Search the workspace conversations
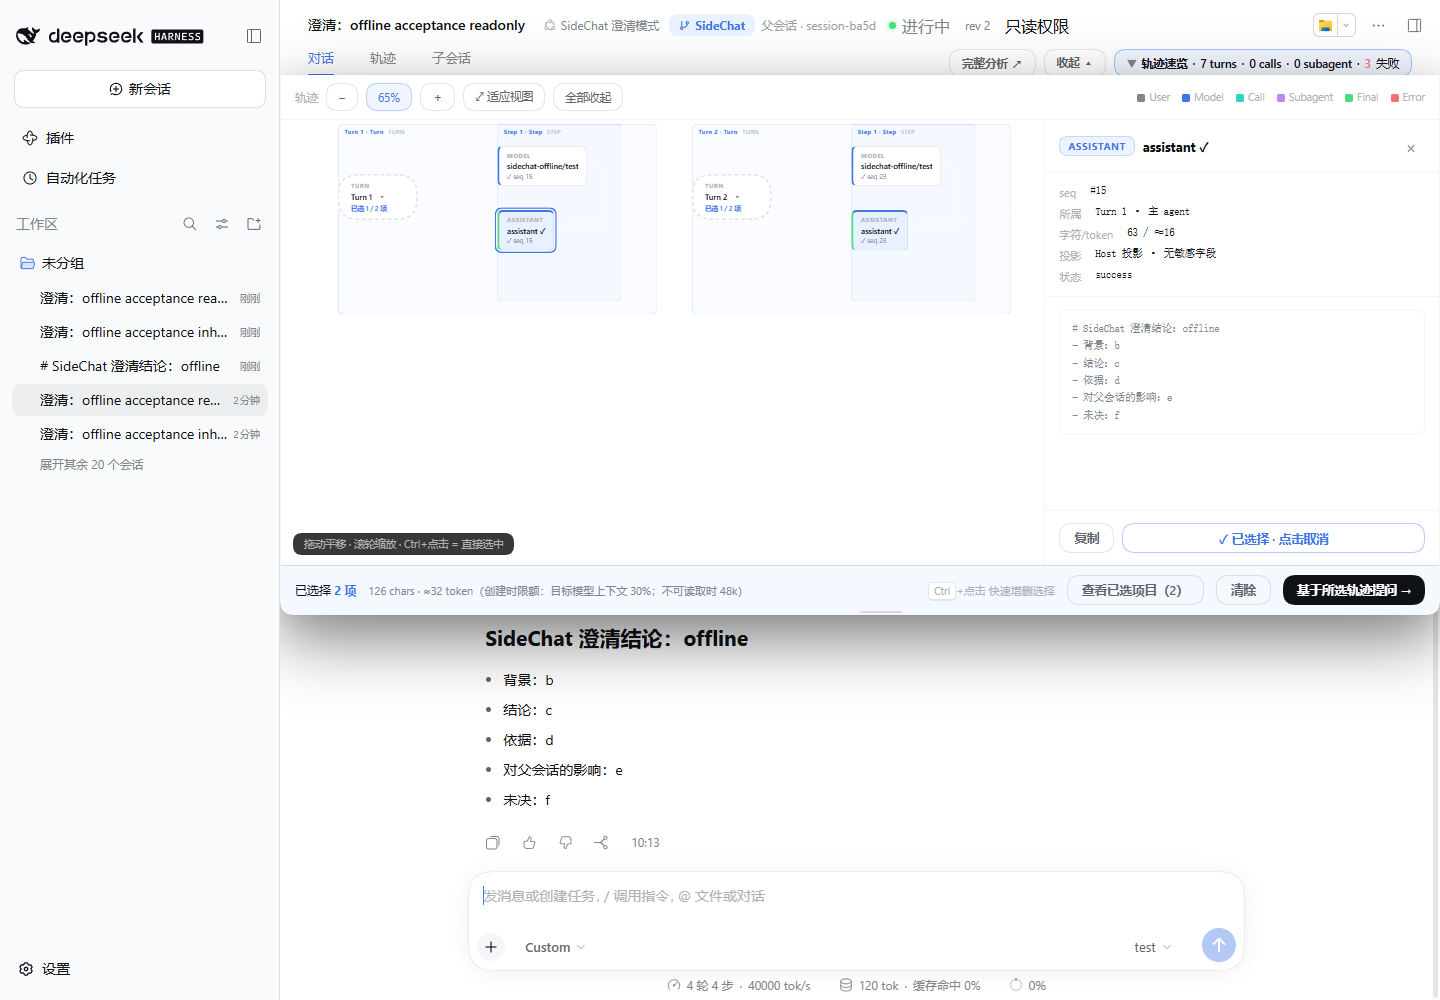1440x1000 pixels. click(190, 224)
